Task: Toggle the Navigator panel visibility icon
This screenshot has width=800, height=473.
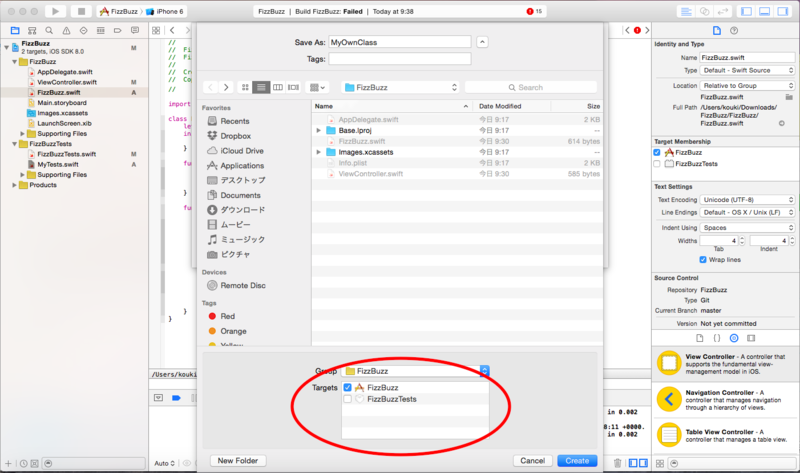Action: coord(747,11)
